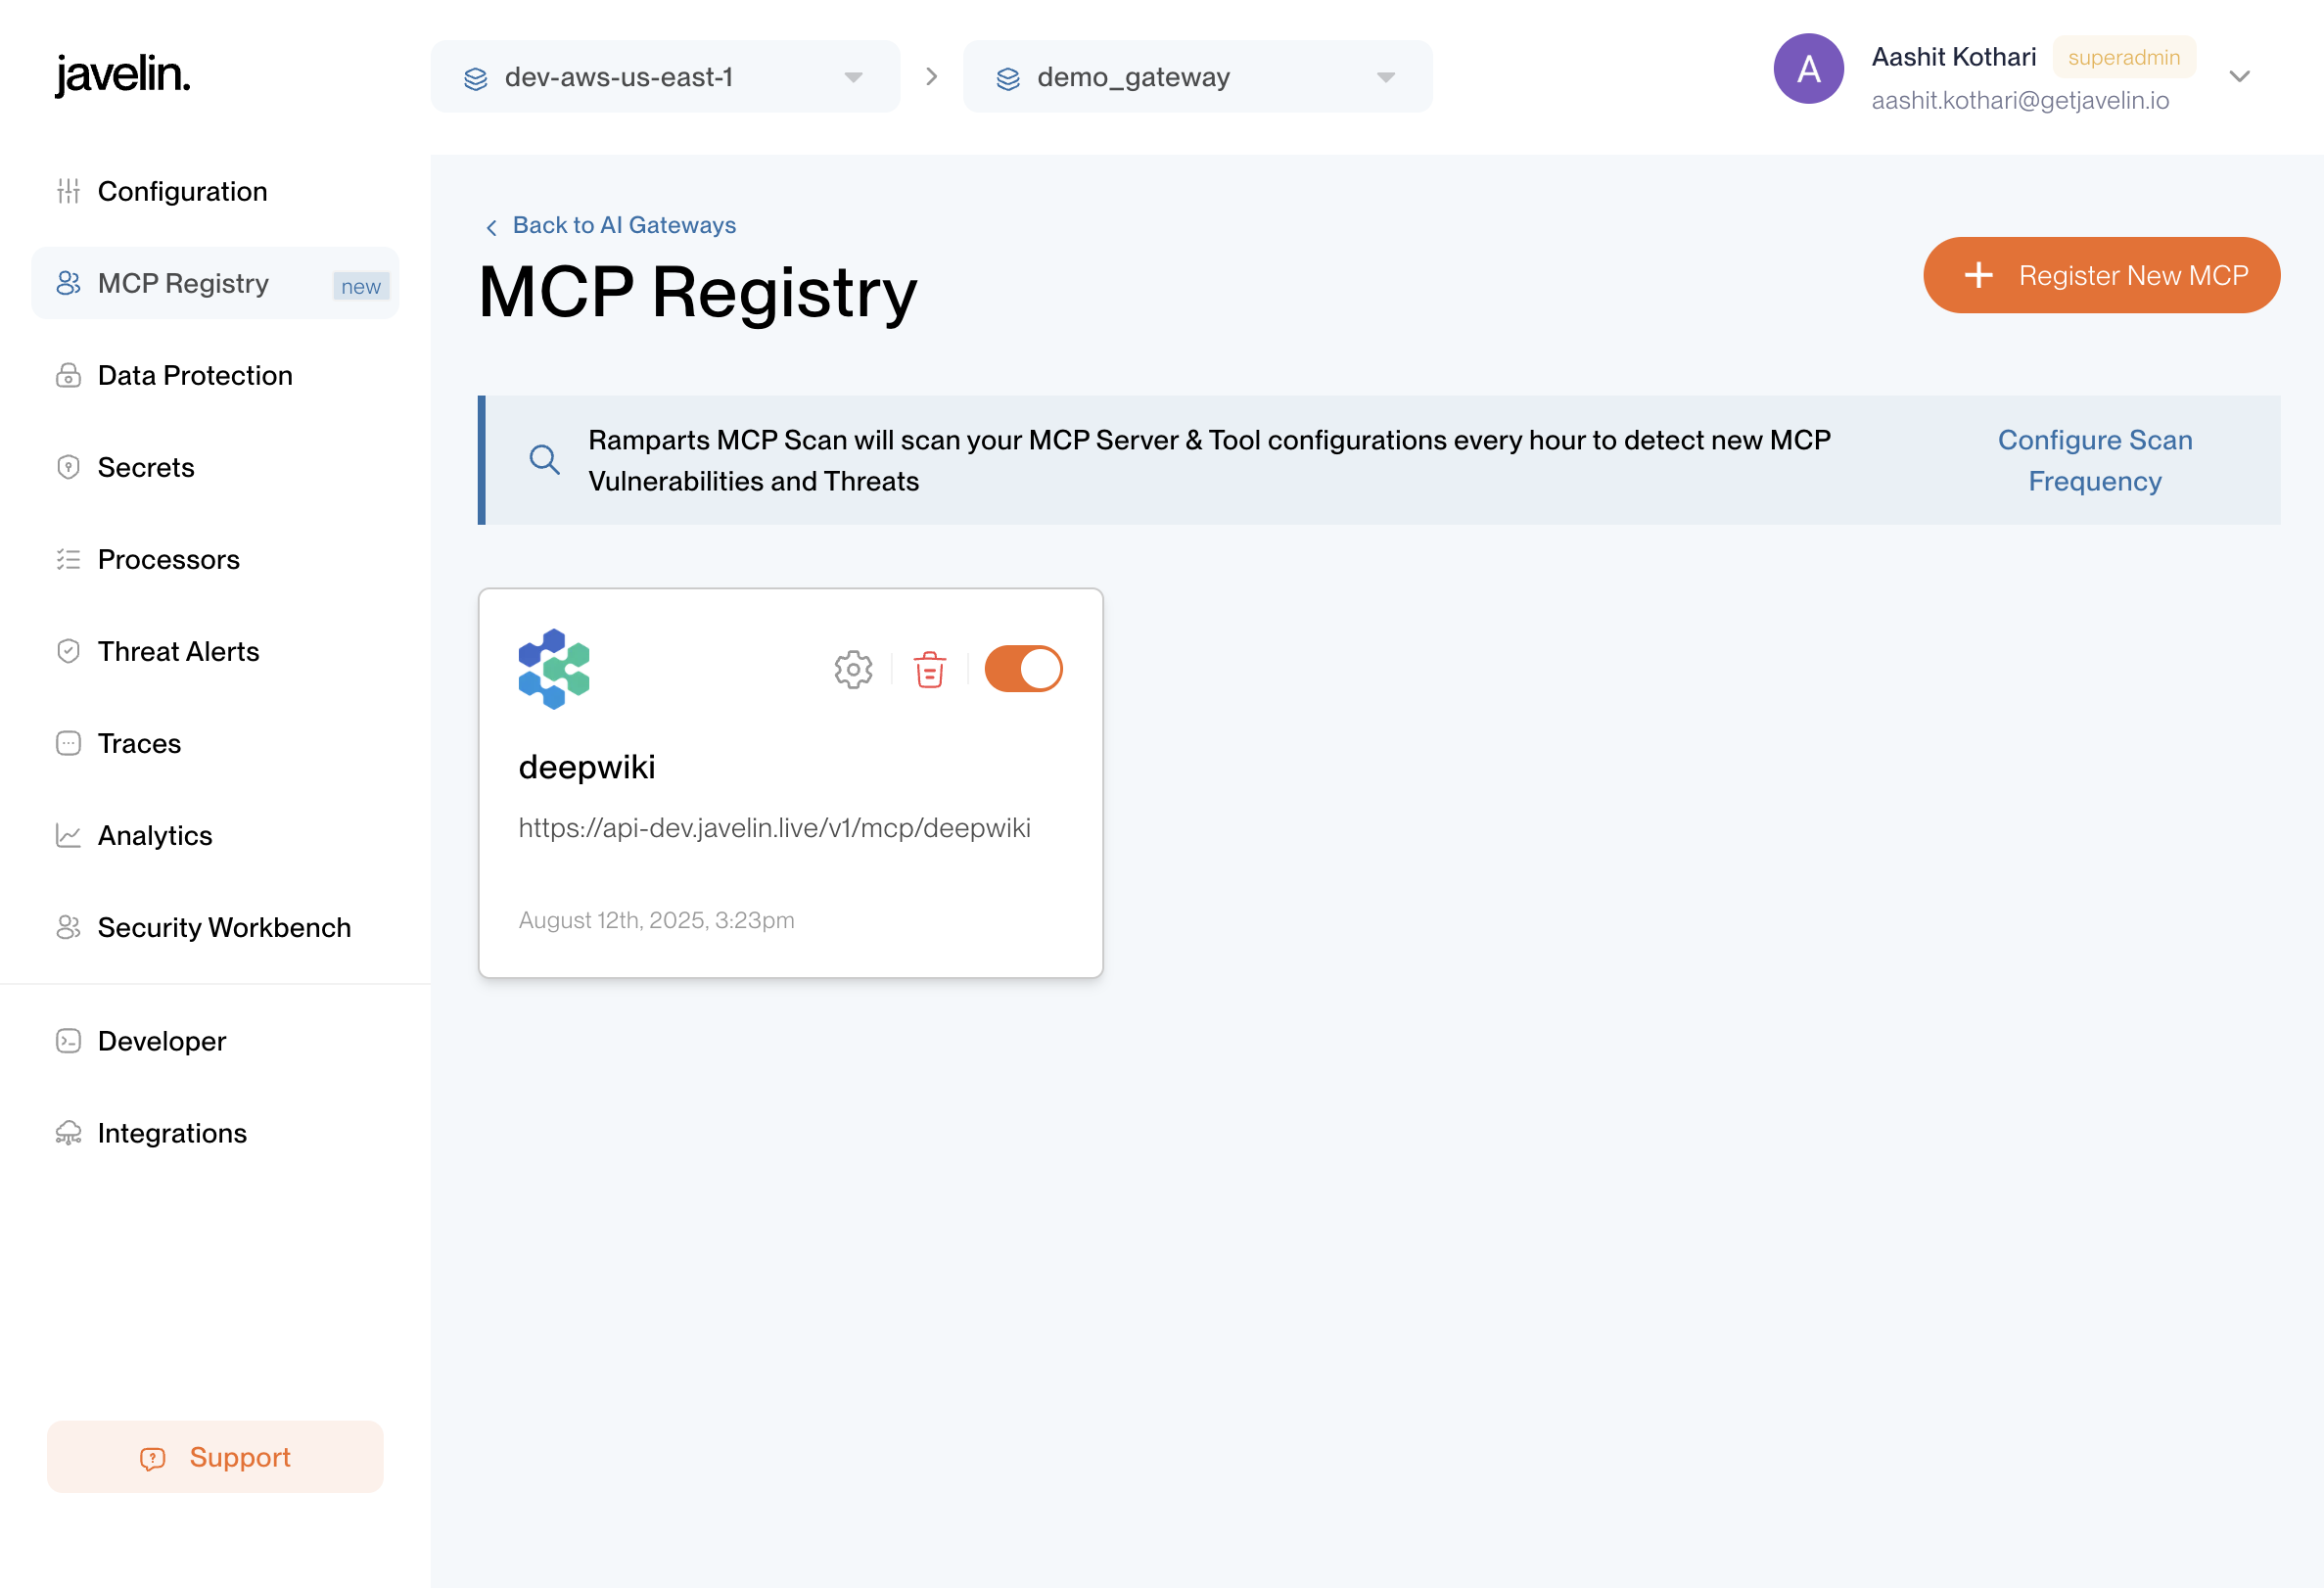Click the Integrations cloud icon

pos(68,1133)
